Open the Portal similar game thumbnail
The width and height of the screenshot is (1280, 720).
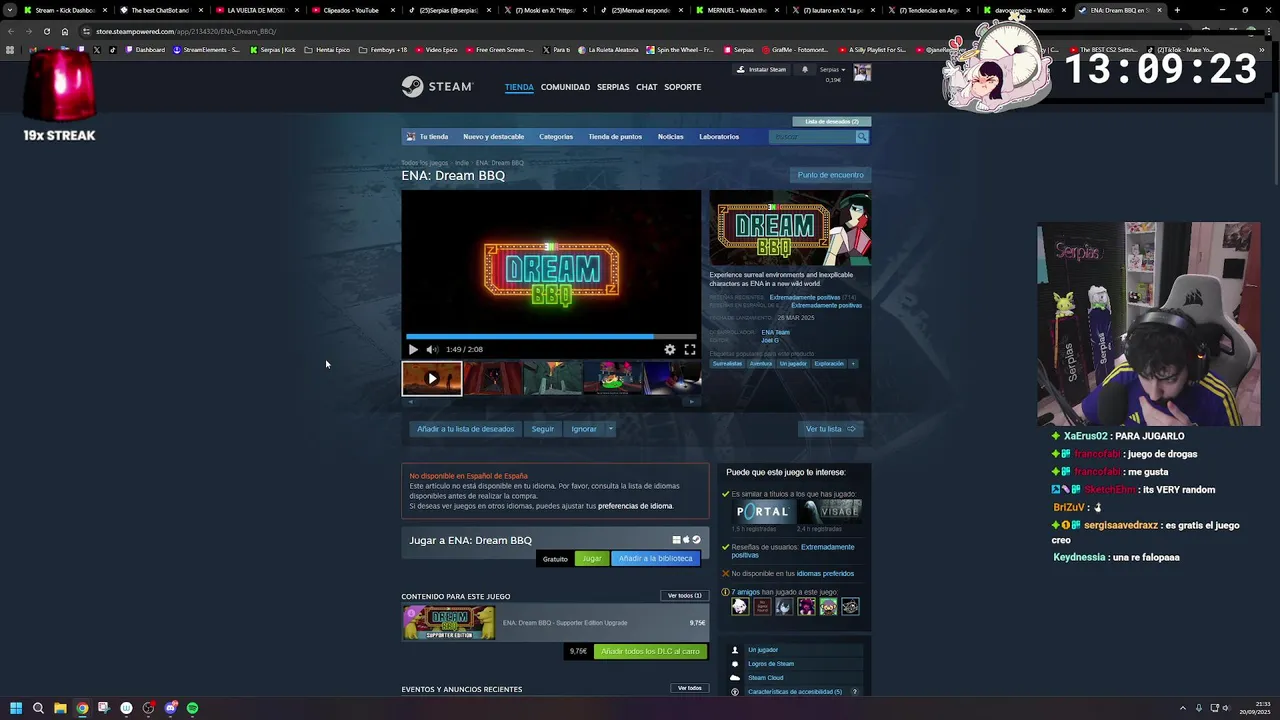[x=762, y=511]
